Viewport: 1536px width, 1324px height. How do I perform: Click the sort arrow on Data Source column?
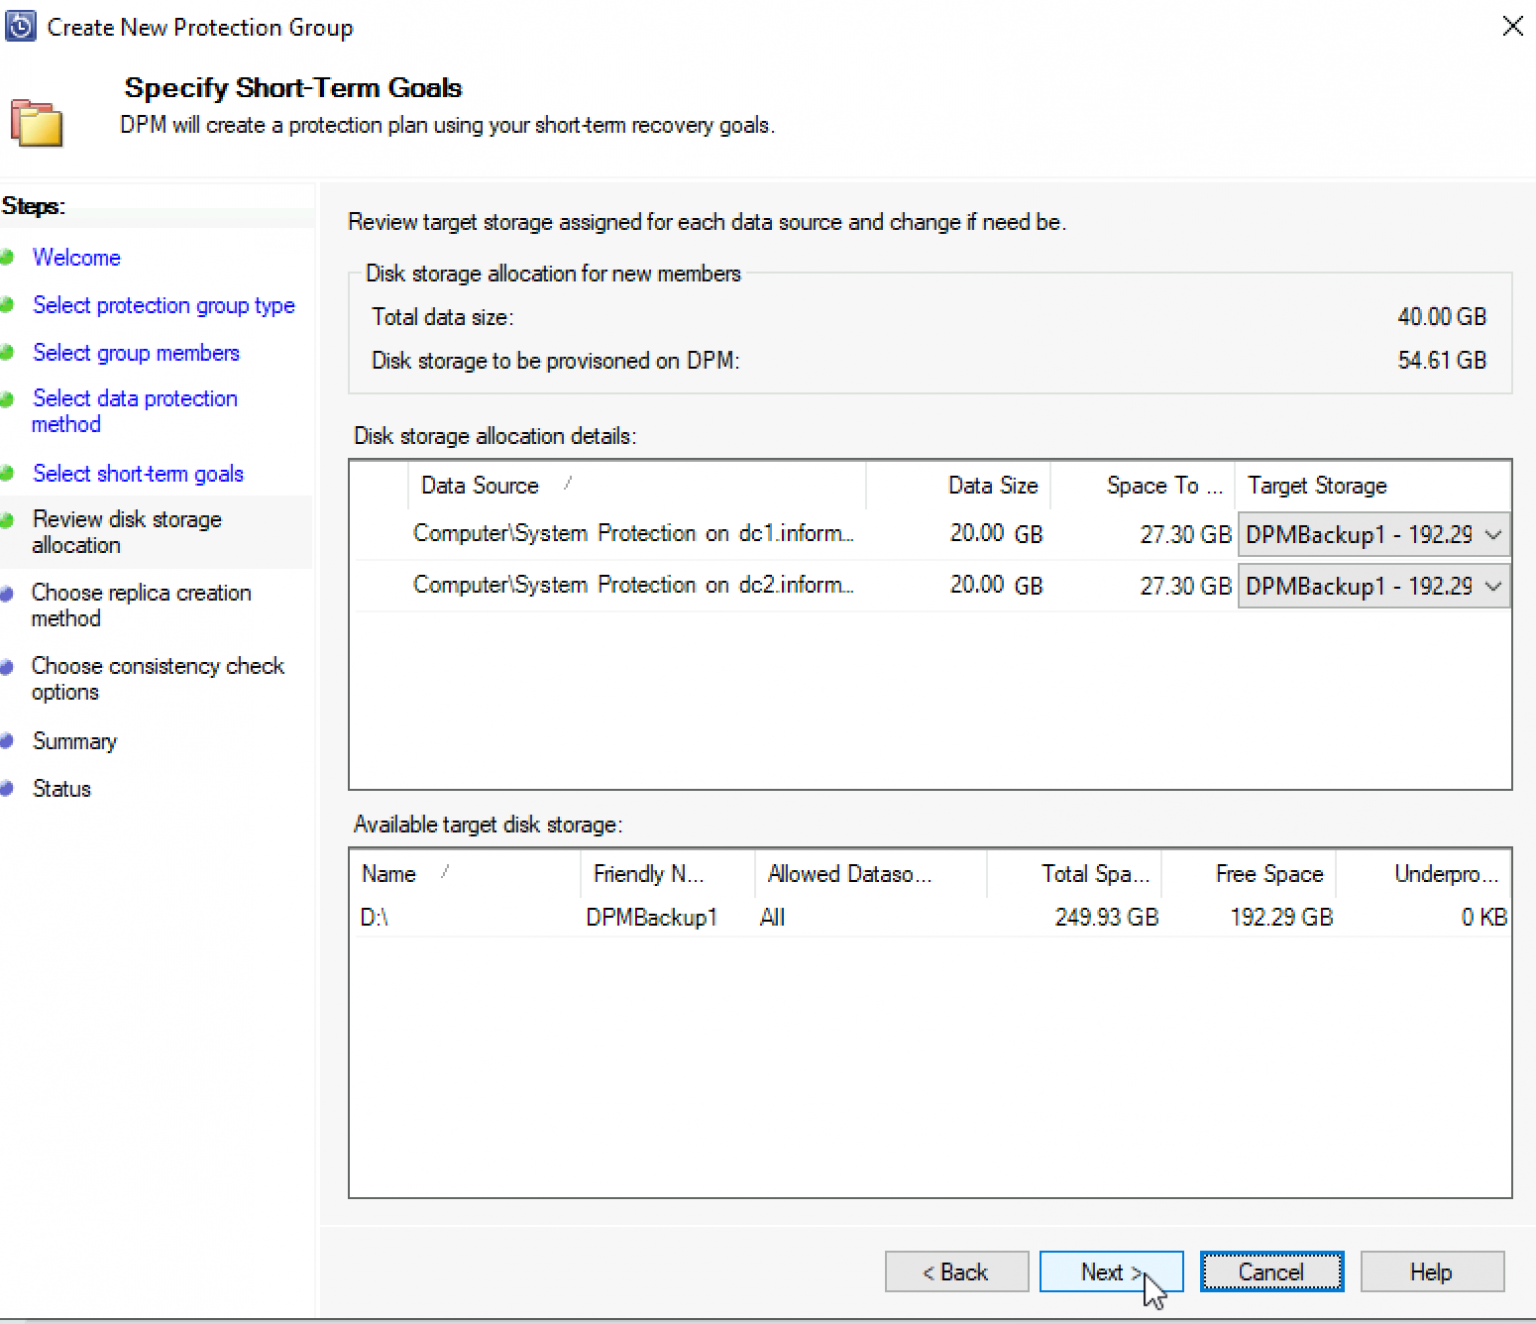[x=567, y=484]
